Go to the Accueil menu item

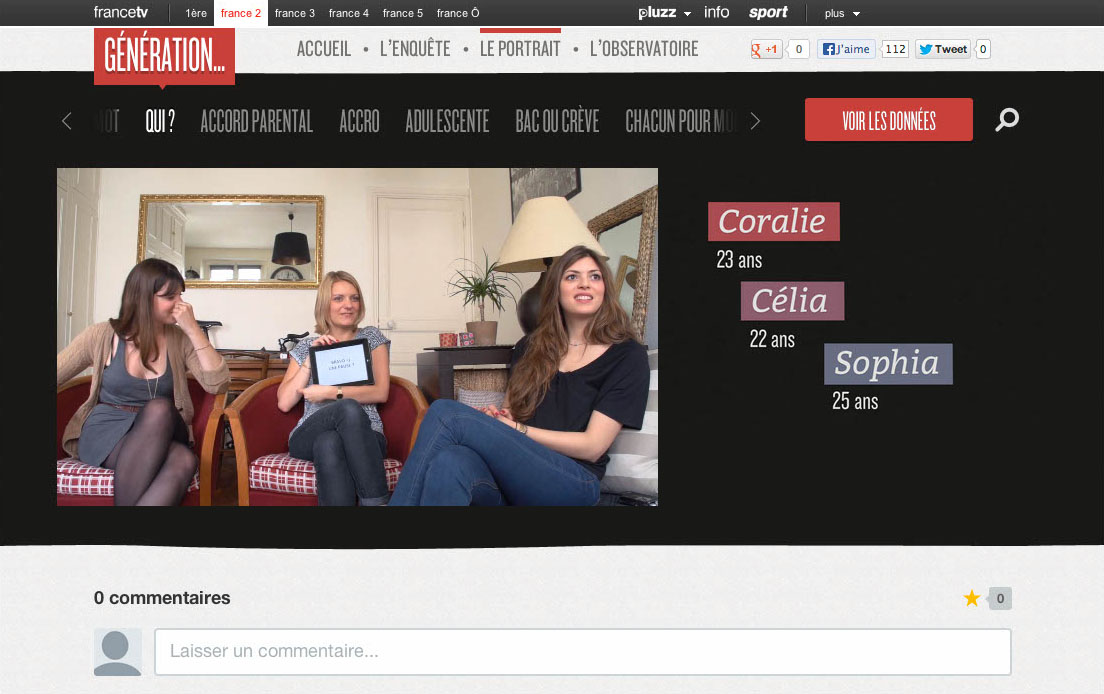click(x=324, y=49)
